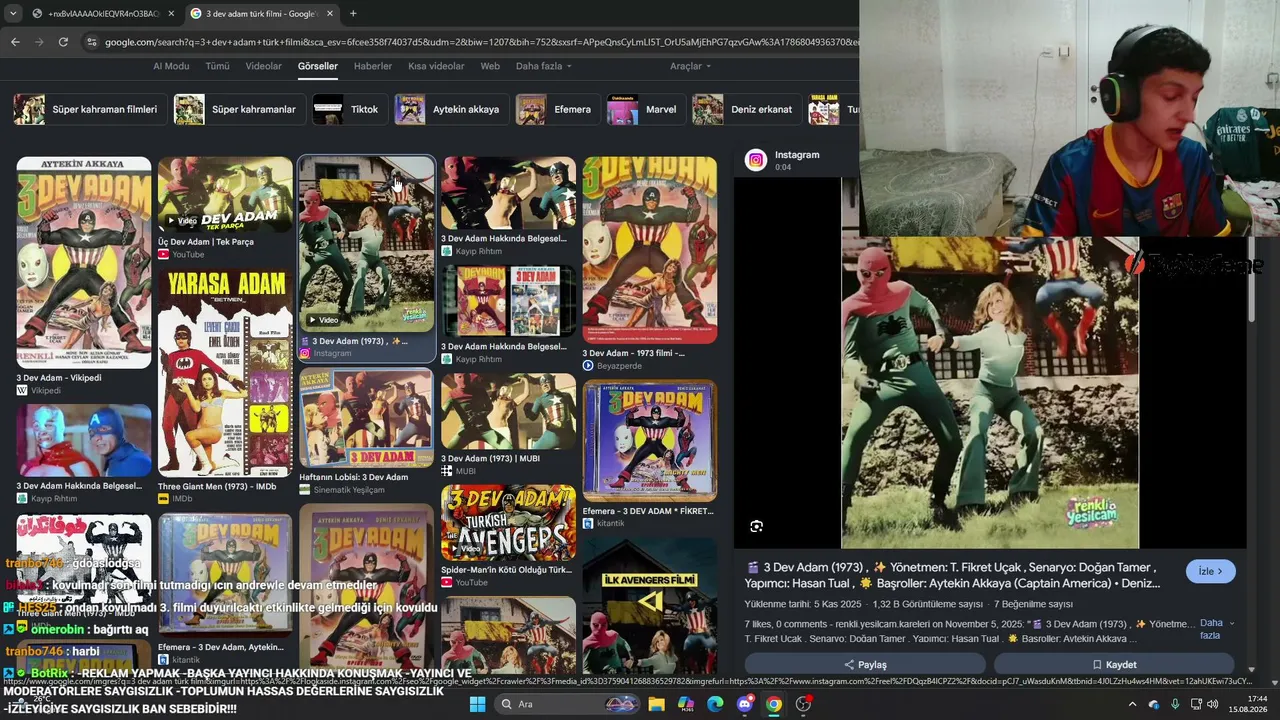1280x720 pixels.
Task: Open the Yarasa Adam poster thumbnail
Action: click(x=225, y=374)
